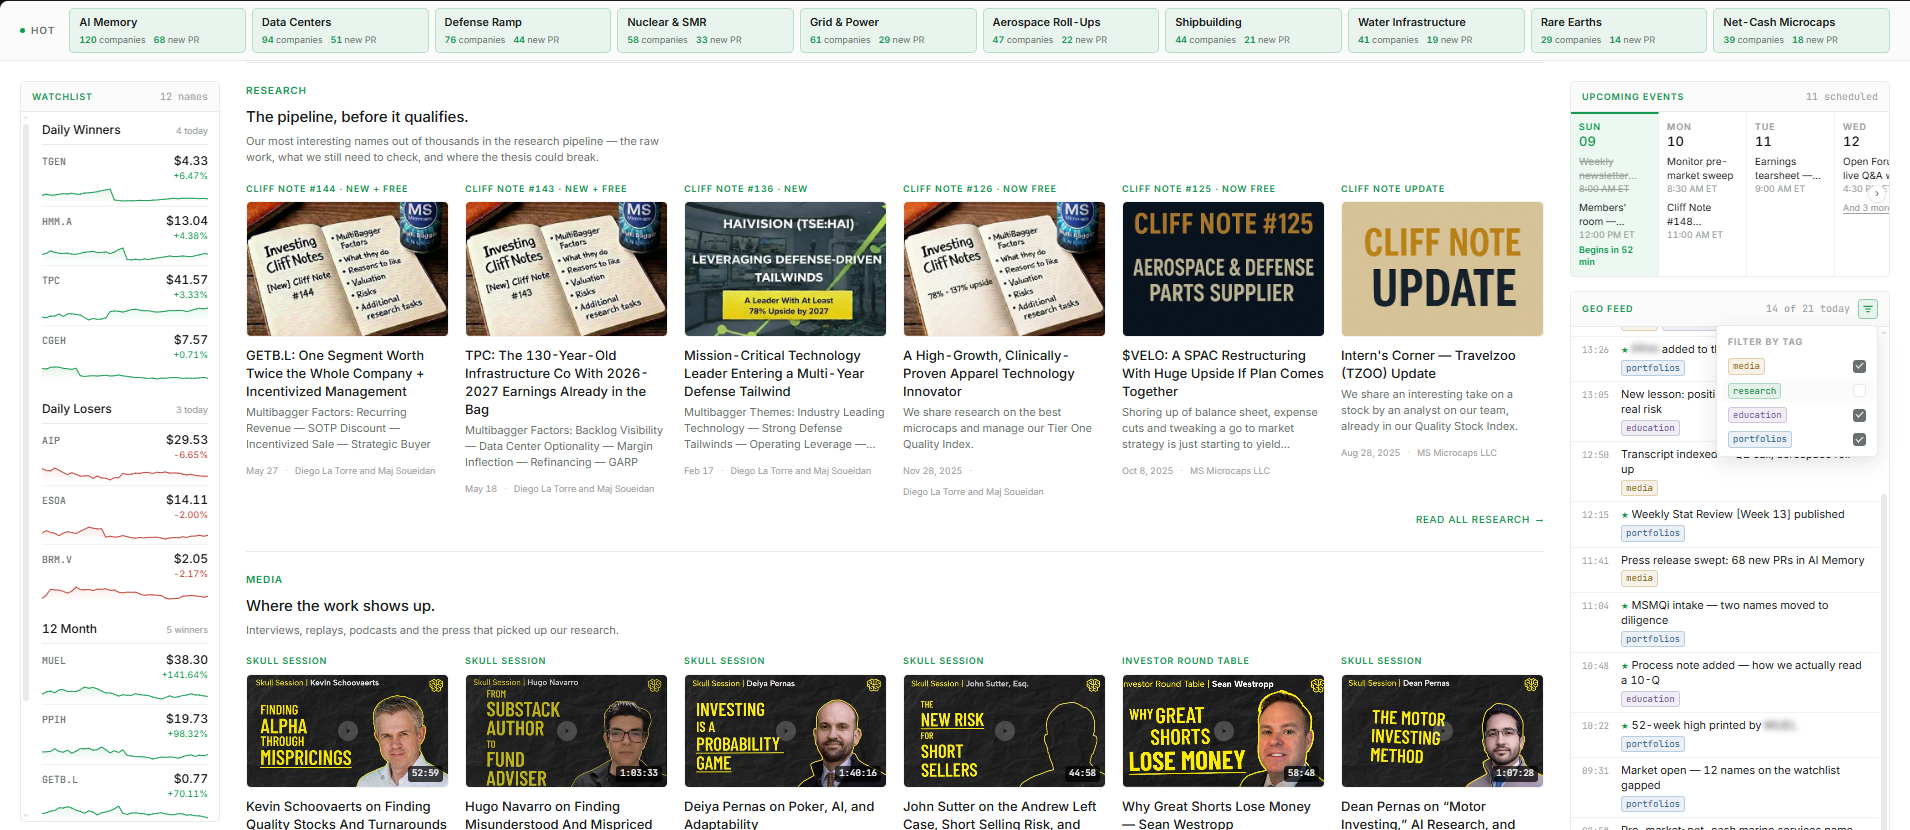Screen dimensions: 1910x830
Task: Open the Aerospace Roll-Ups hot theme
Action: click(x=1071, y=30)
